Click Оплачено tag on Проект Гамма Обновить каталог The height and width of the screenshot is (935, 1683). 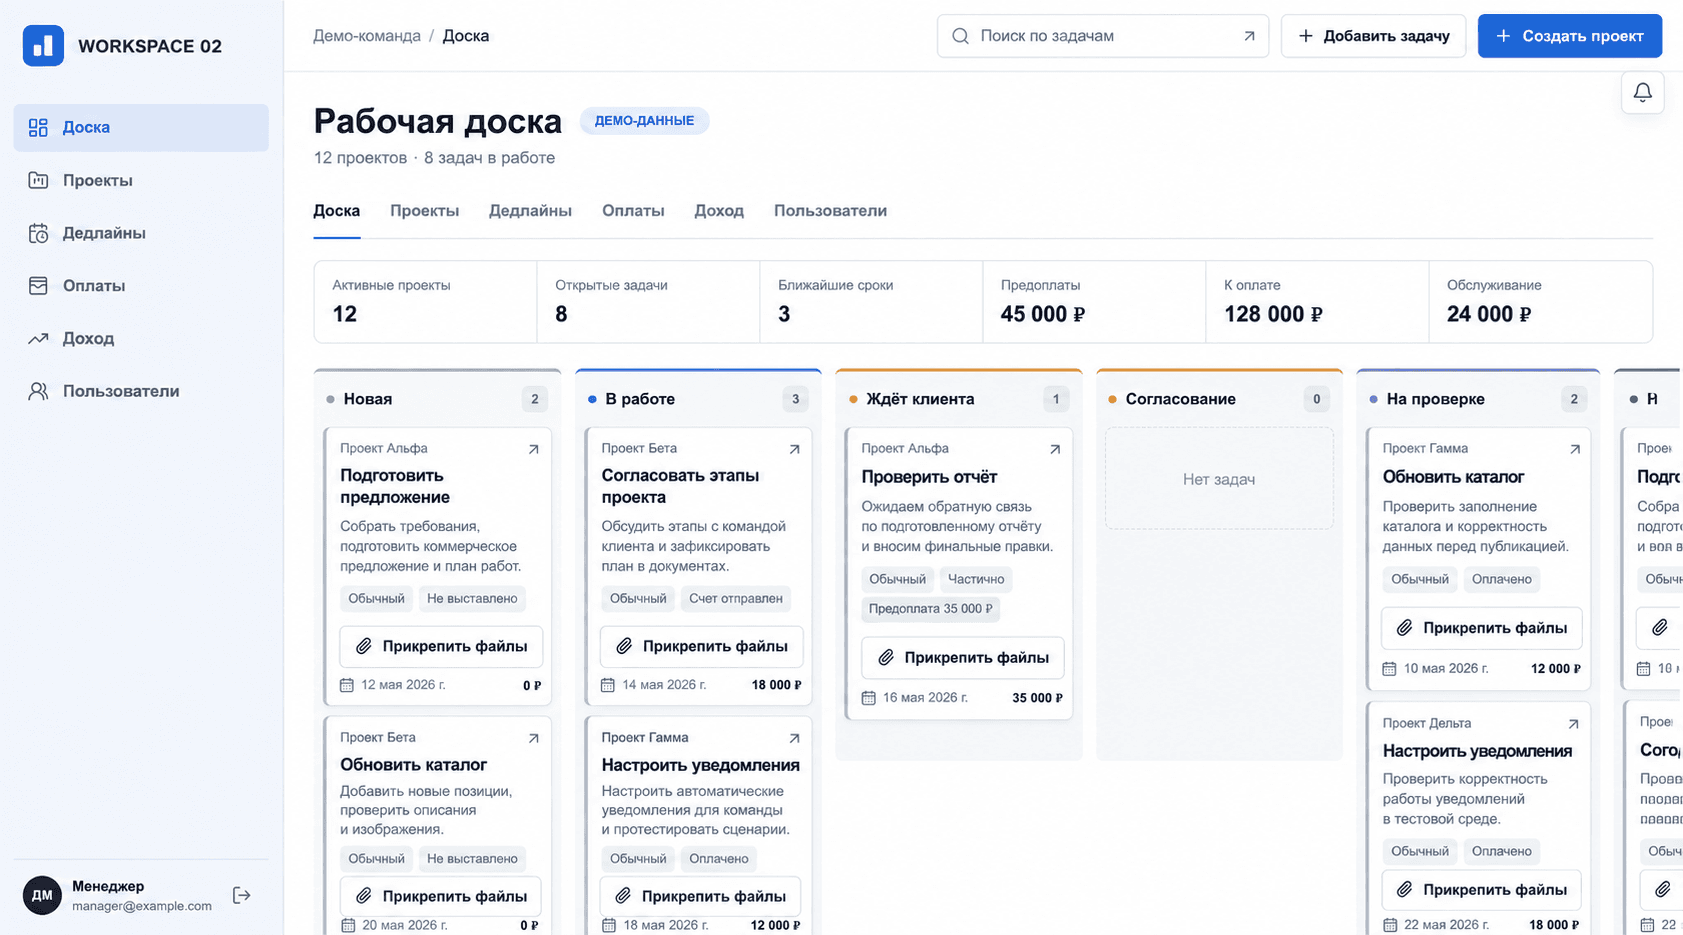(x=1501, y=579)
